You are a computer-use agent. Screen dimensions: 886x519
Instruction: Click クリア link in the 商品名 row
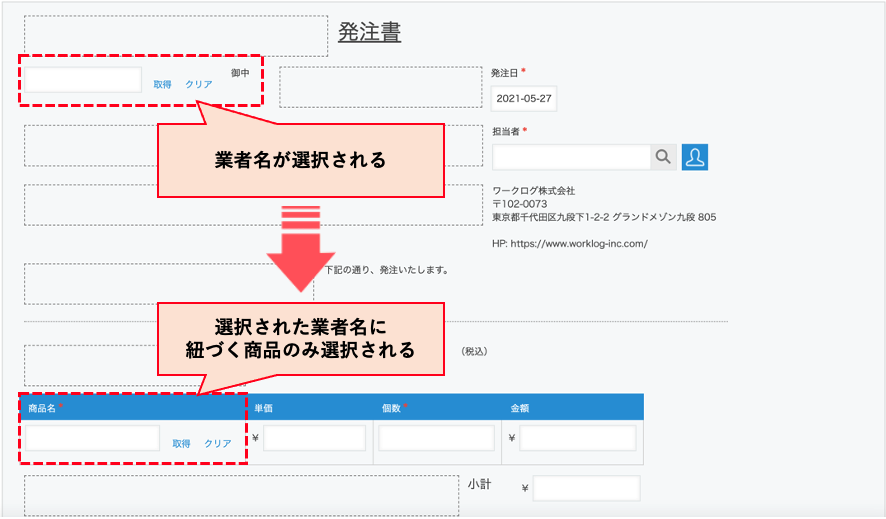[x=218, y=443]
